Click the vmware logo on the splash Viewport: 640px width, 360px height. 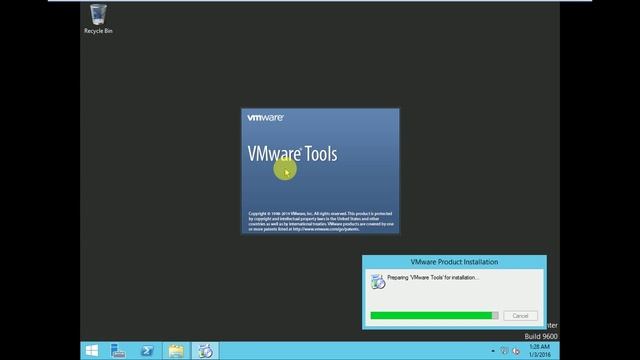click(265, 118)
